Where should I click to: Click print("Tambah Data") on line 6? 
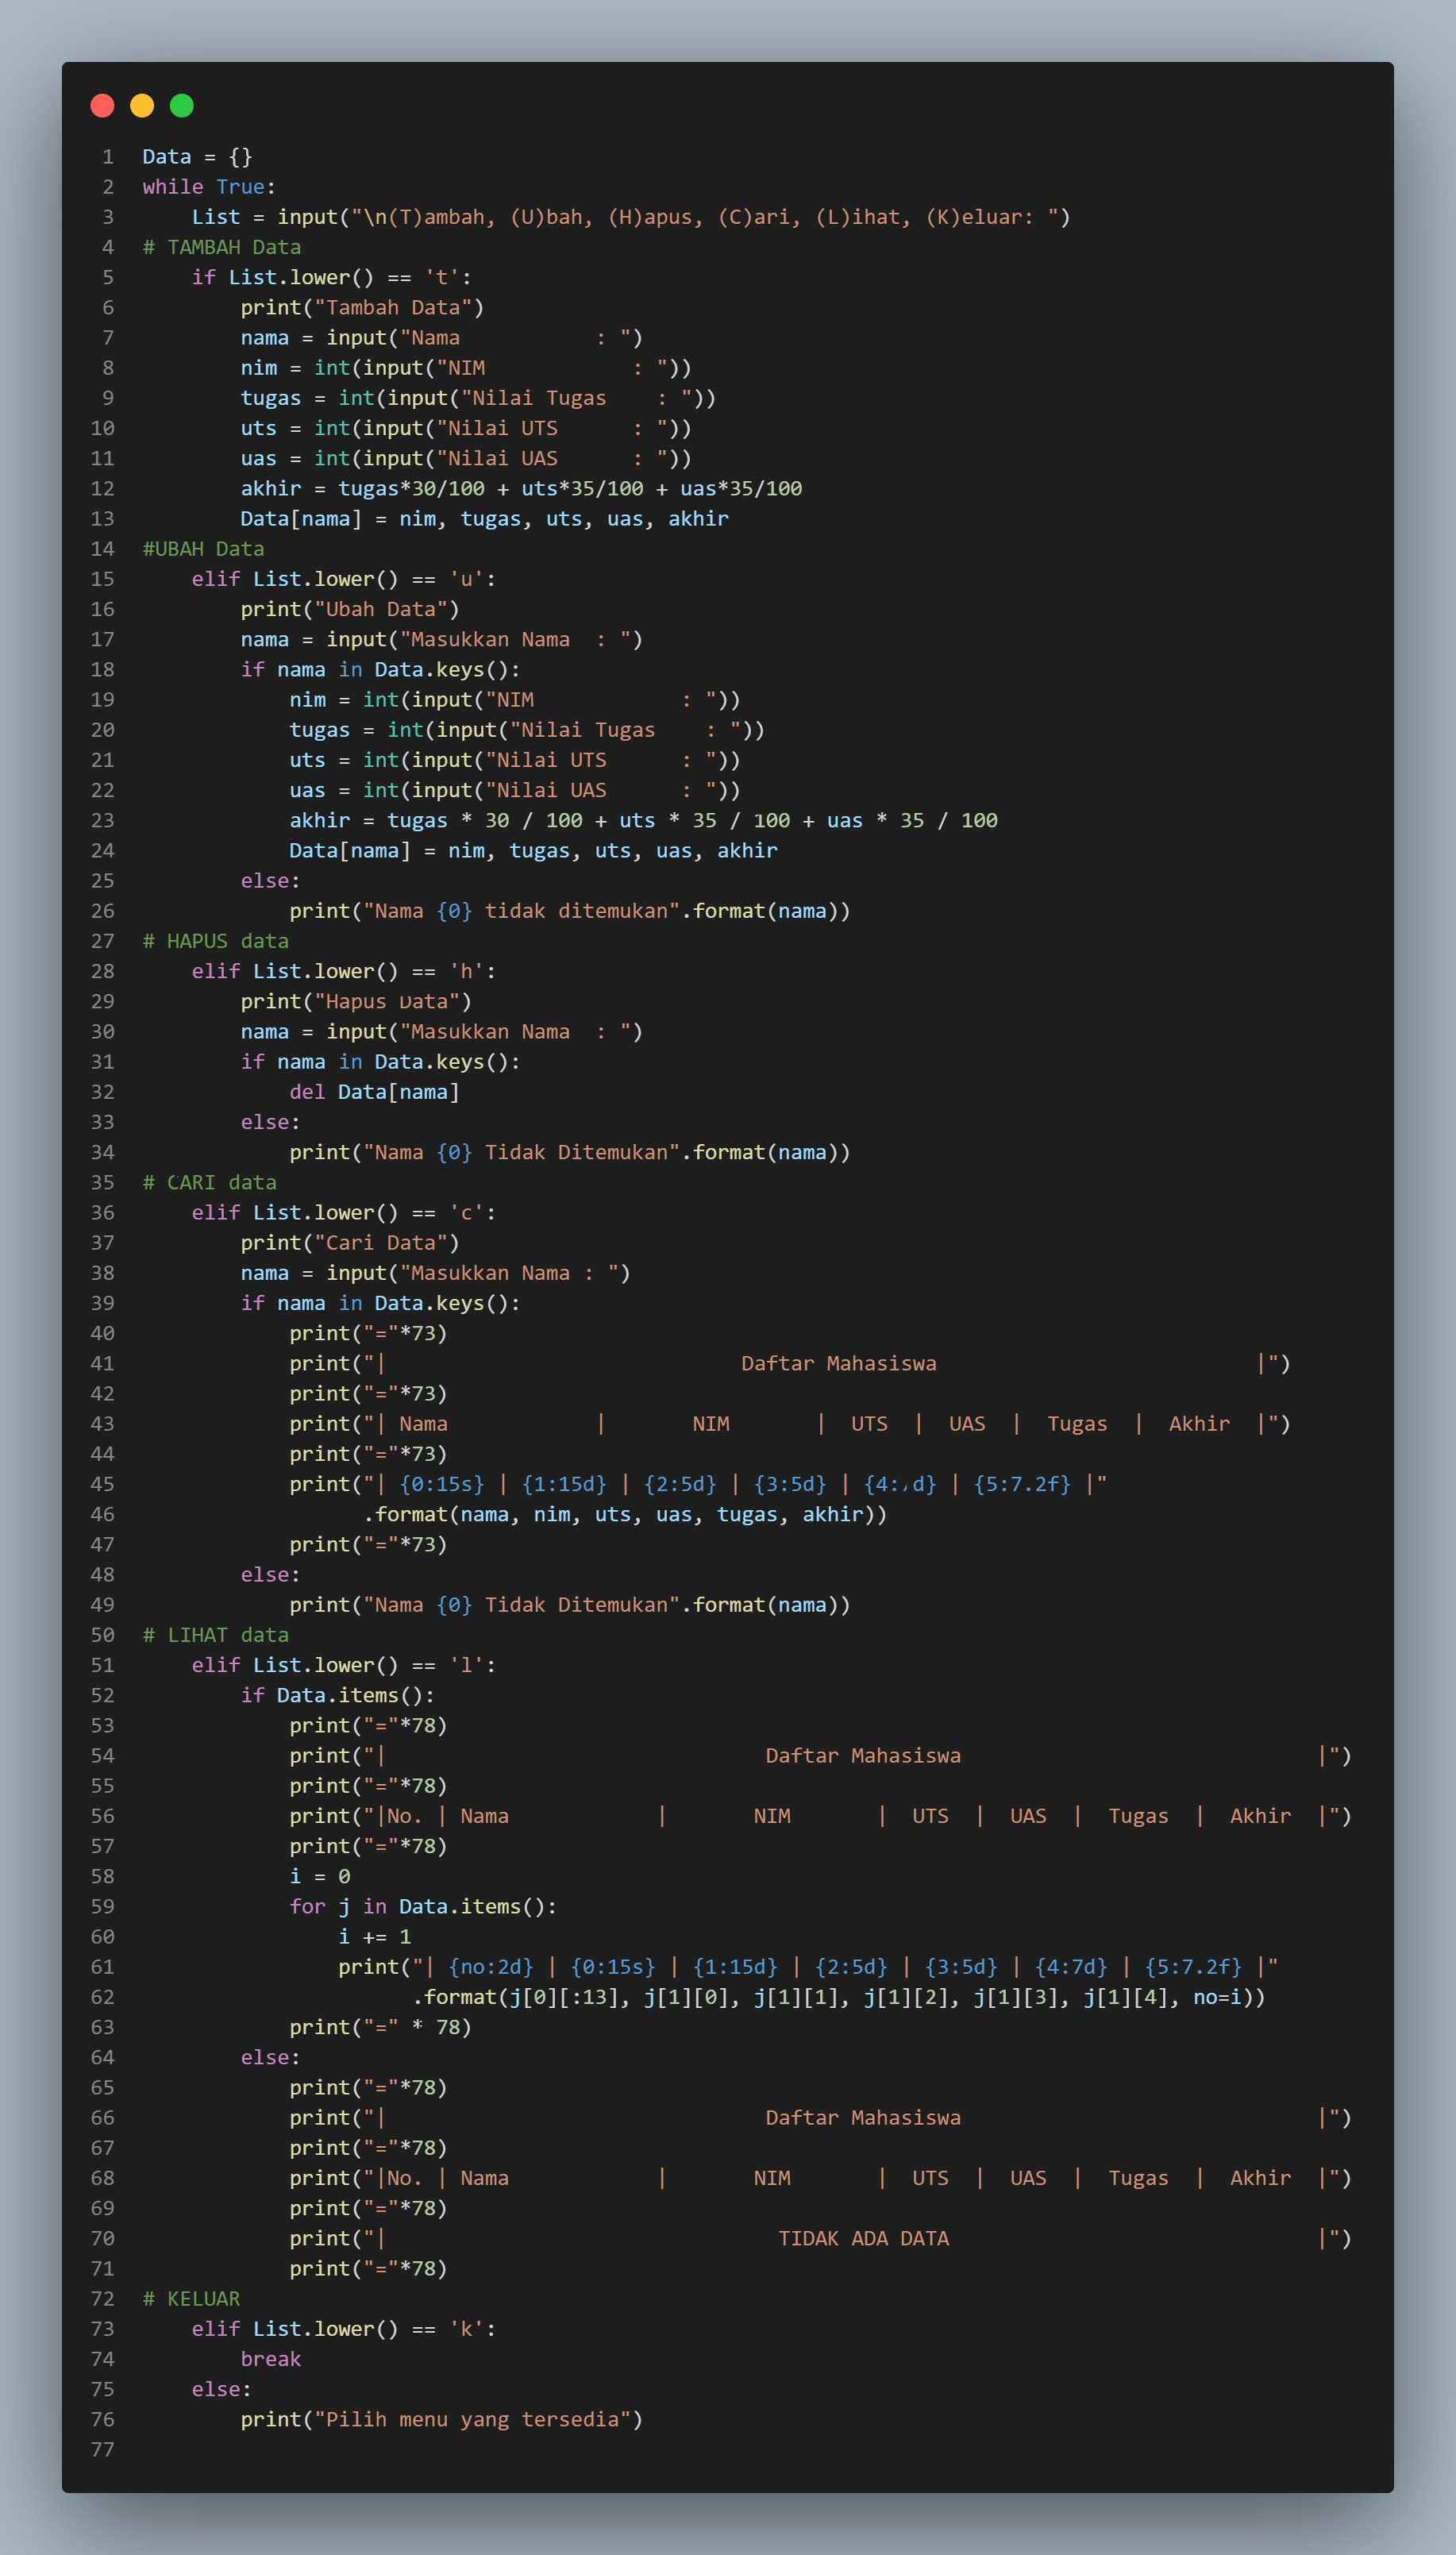pyautogui.click(x=362, y=307)
